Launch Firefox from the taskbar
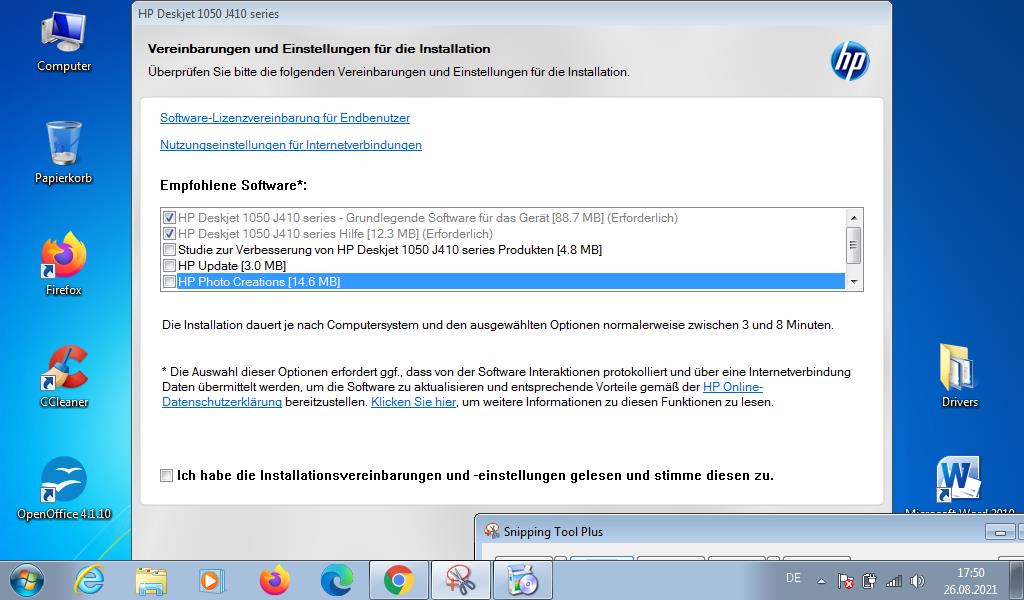This screenshot has height=600, width=1024. (274, 580)
